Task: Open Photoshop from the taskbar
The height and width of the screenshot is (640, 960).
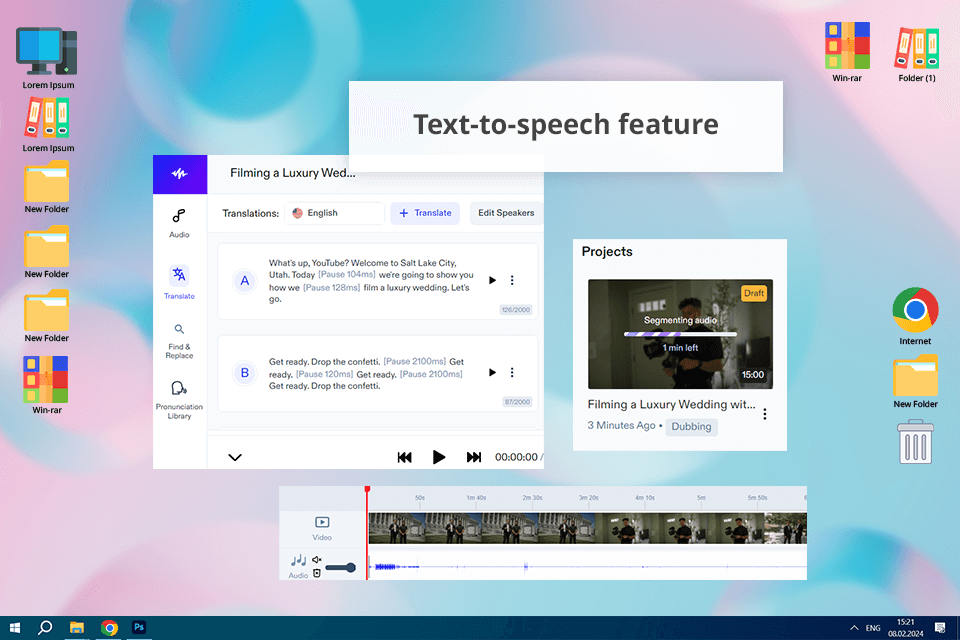Action: pos(139,627)
